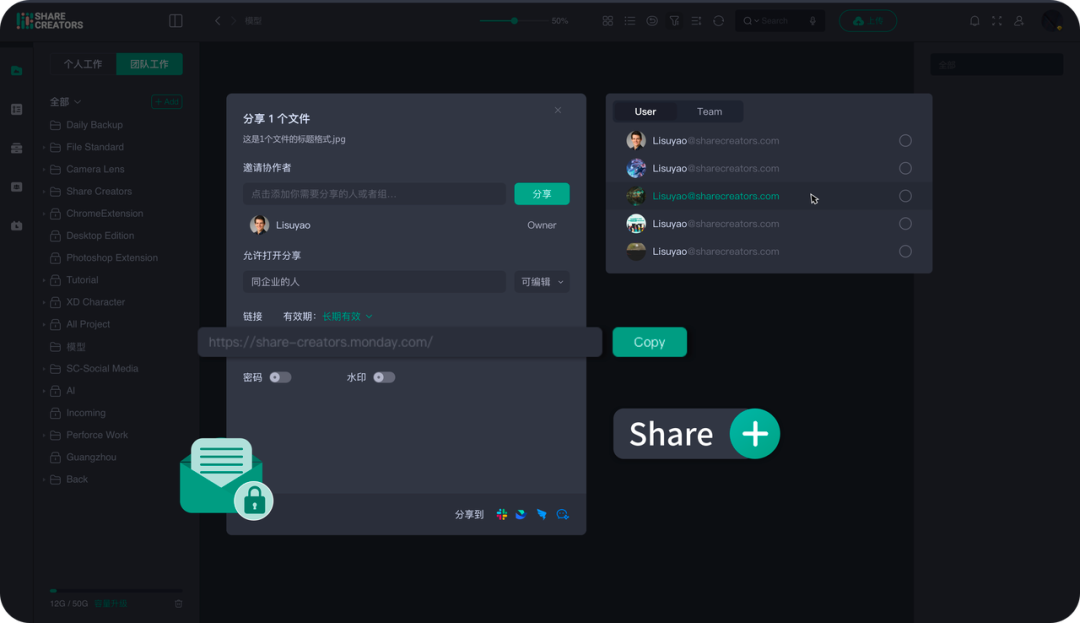The width and height of the screenshot is (1080, 623).
Task: Copy the share link
Action: click(650, 342)
